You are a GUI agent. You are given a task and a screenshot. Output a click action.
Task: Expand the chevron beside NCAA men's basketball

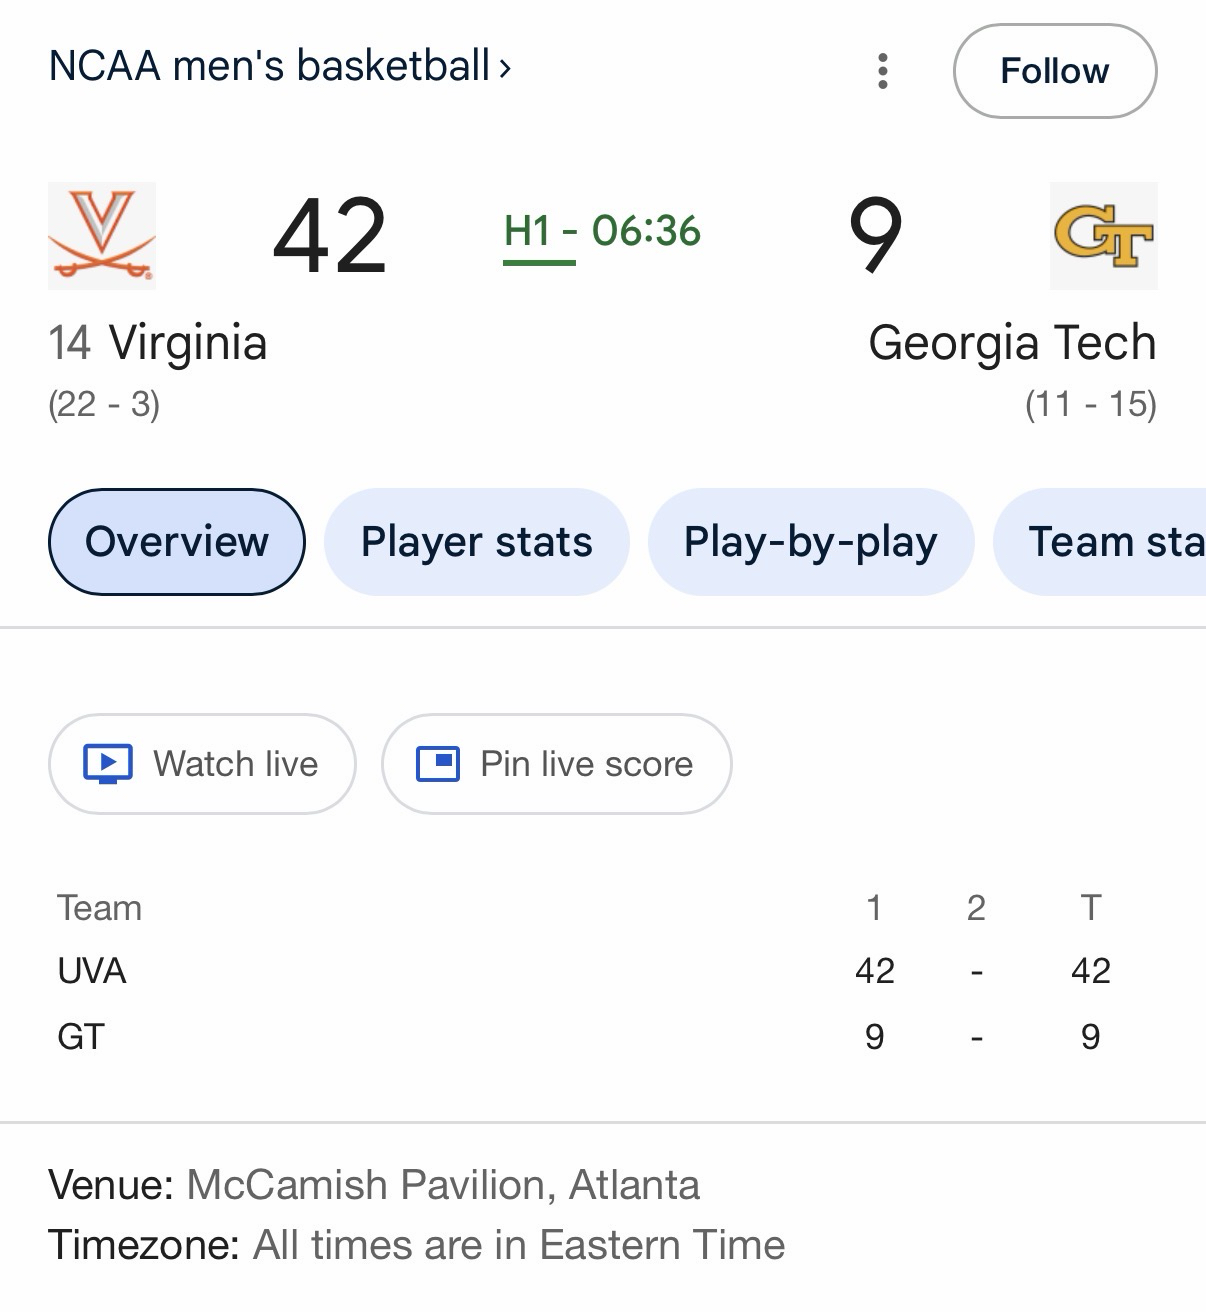click(505, 68)
